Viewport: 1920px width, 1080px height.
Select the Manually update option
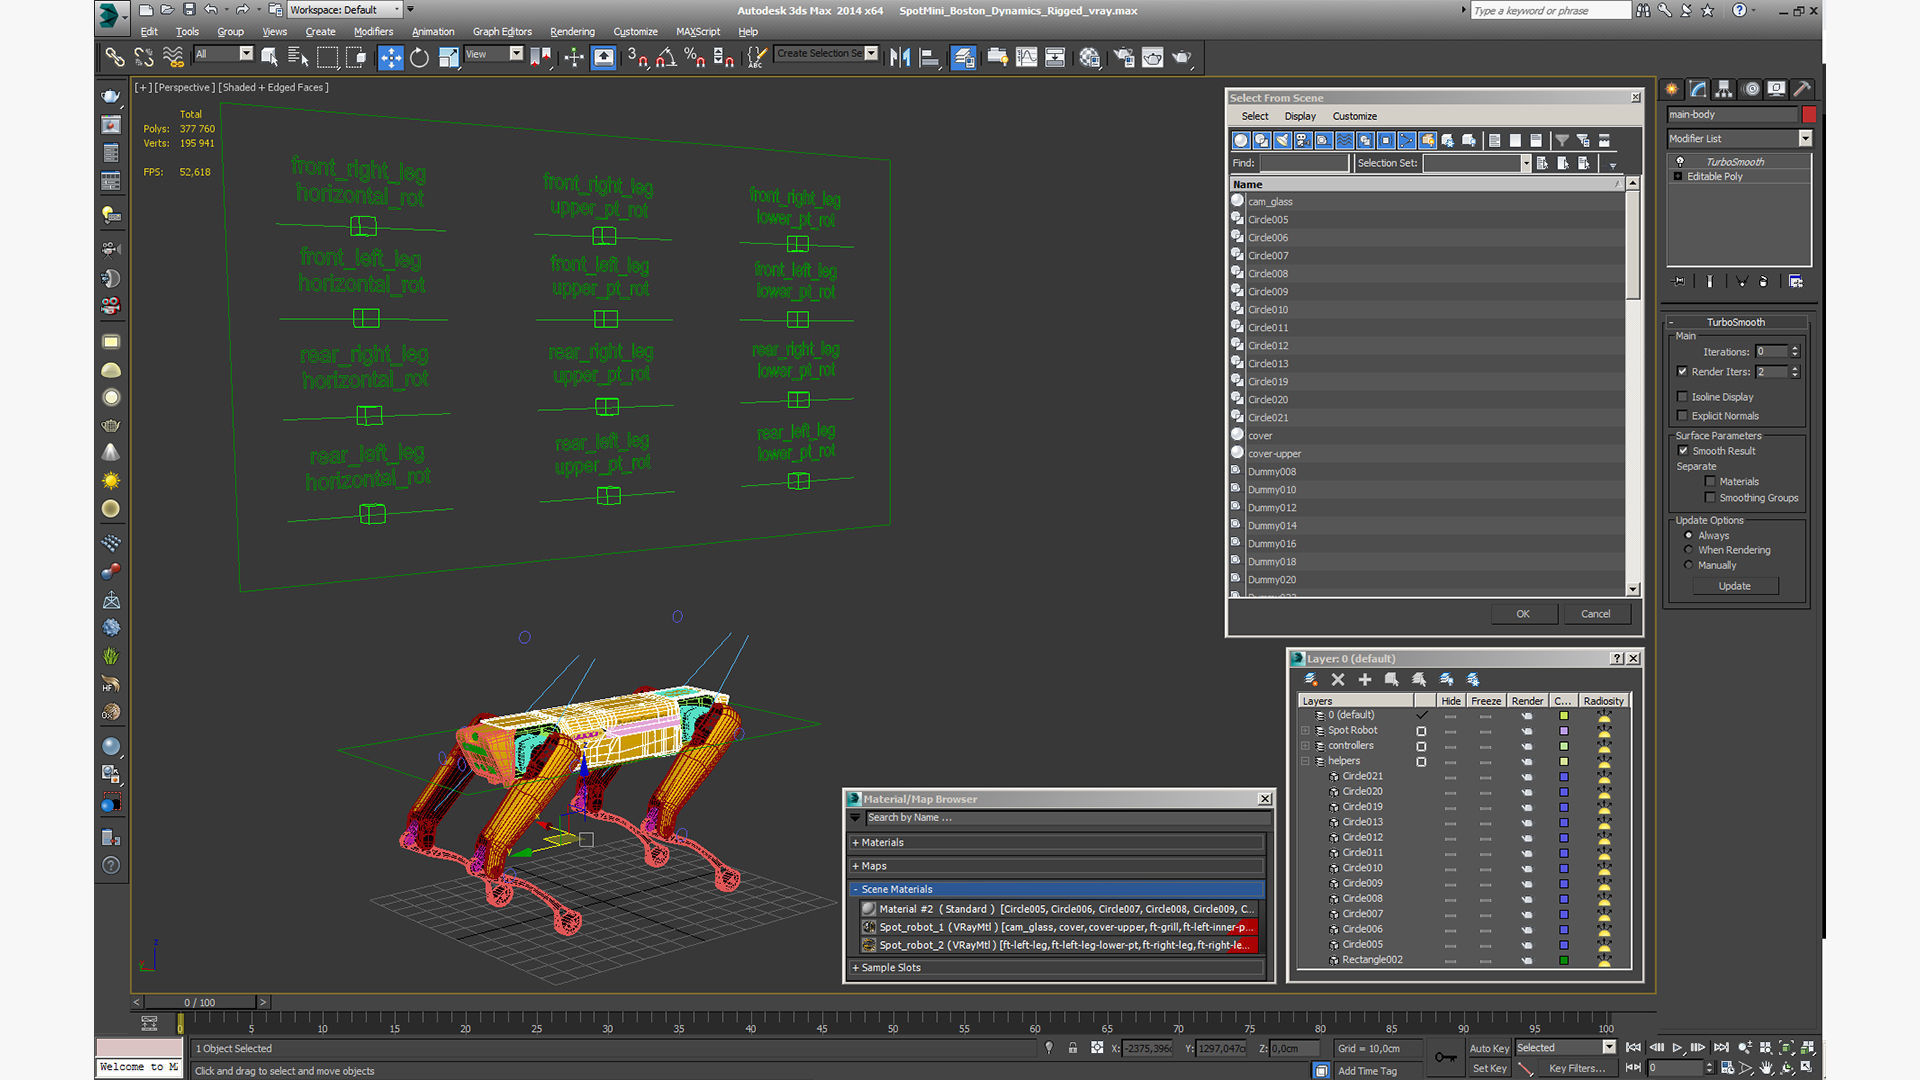tap(1689, 565)
